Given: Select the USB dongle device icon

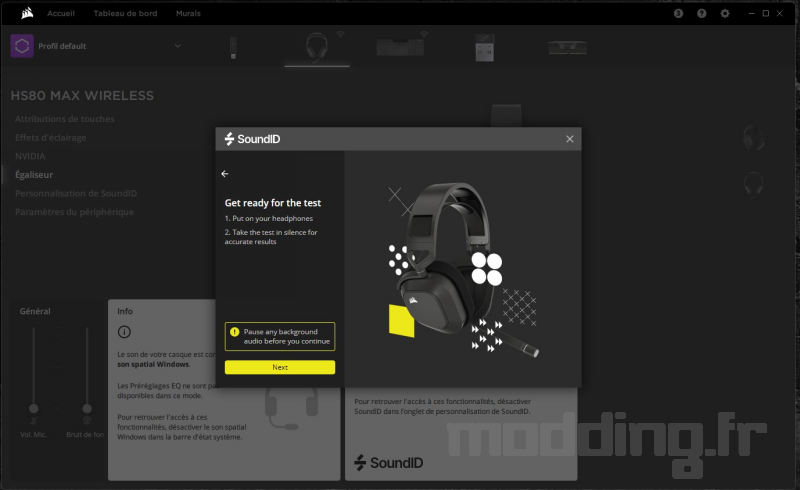Looking at the screenshot, I should (x=233, y=48).
